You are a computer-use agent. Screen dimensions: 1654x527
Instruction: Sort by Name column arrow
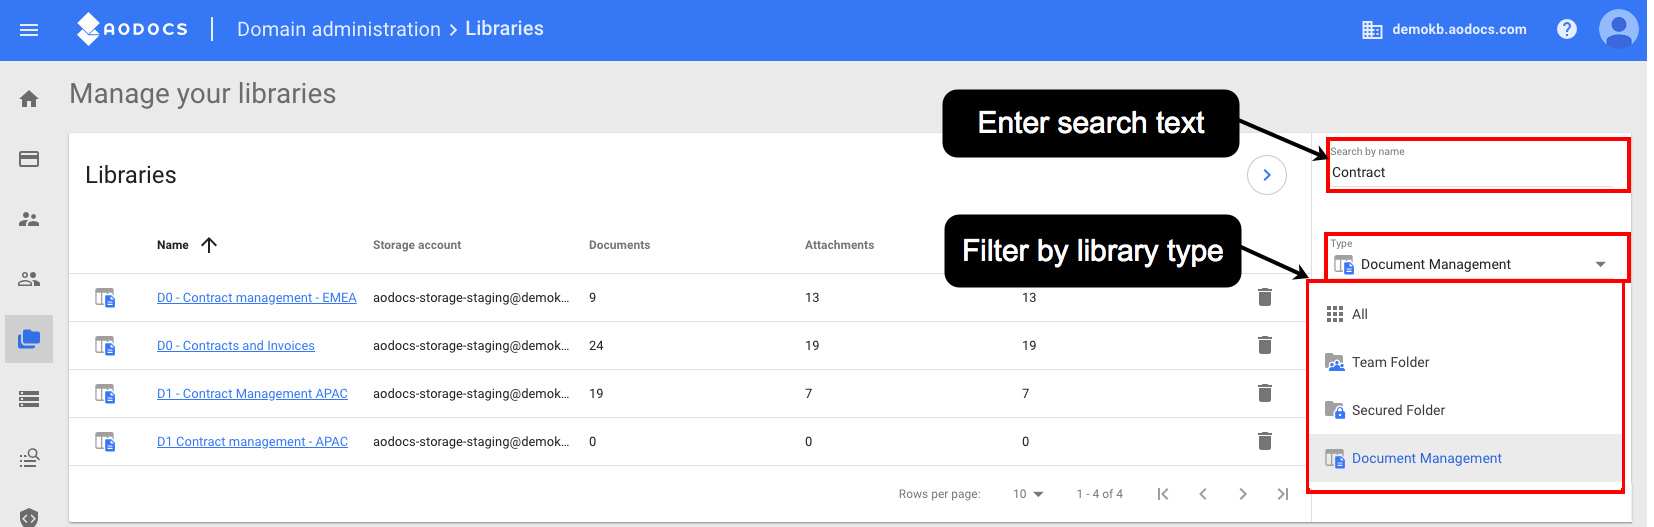coord(209,245)
